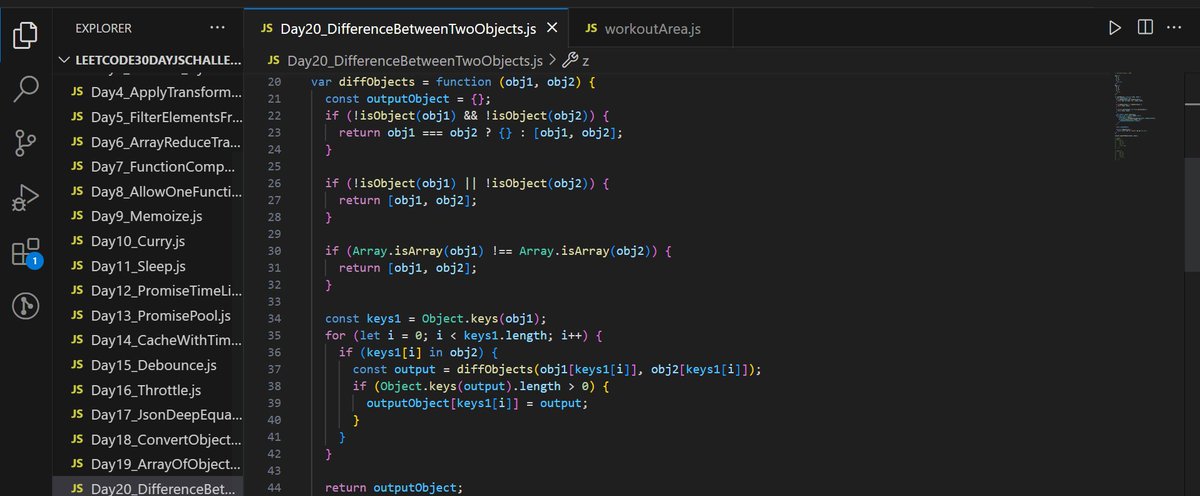Click line number 35 in gutter
The height and width of the screenshot is (496, 1200).
click(x=275, y=335)
